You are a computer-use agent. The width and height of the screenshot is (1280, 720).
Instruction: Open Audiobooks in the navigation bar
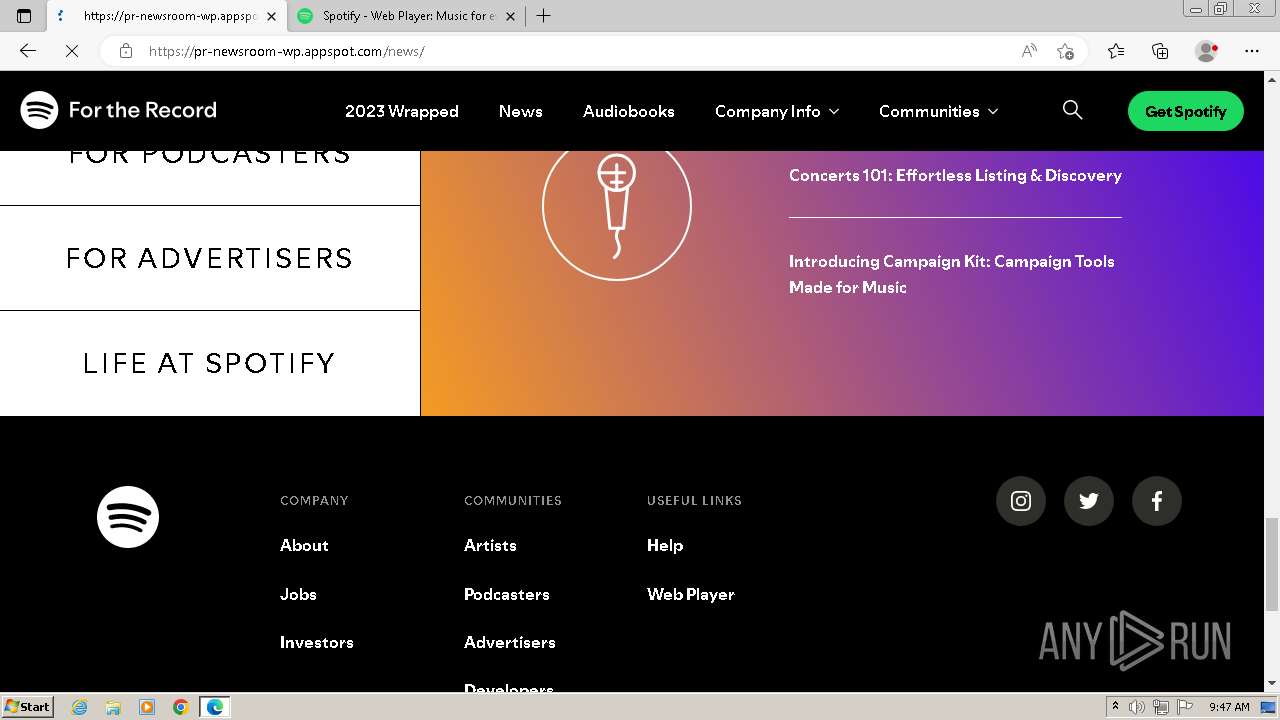click(629, 111)
